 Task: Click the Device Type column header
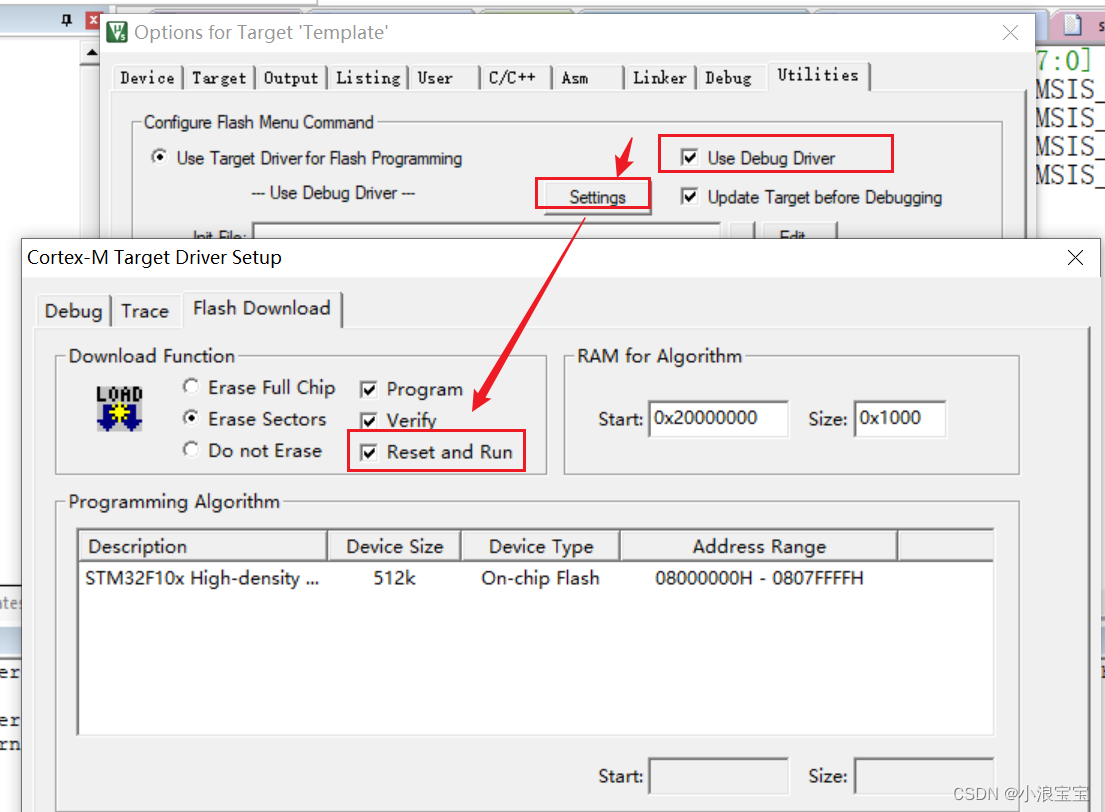pyautogui.click(x=541, y=546)
